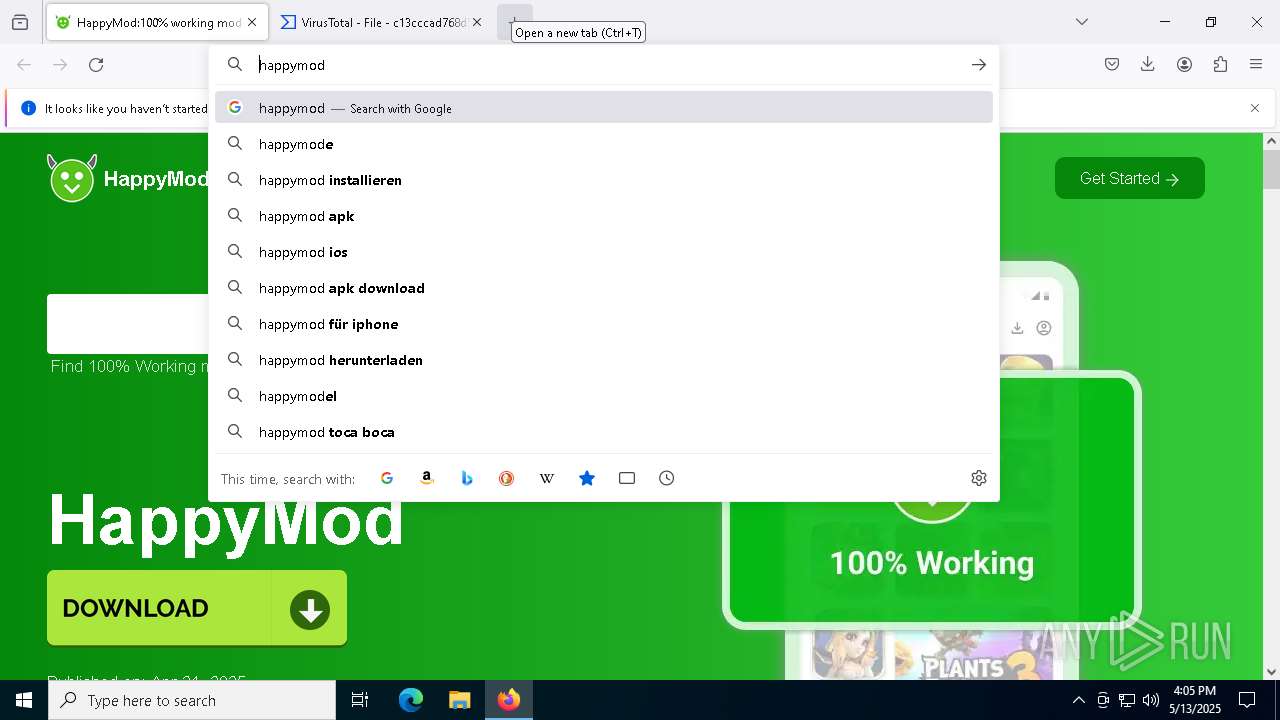Click taskbar 'Type here to search' box
Image resolution: width=1280 pixels, height=720 pixels.
192,700
